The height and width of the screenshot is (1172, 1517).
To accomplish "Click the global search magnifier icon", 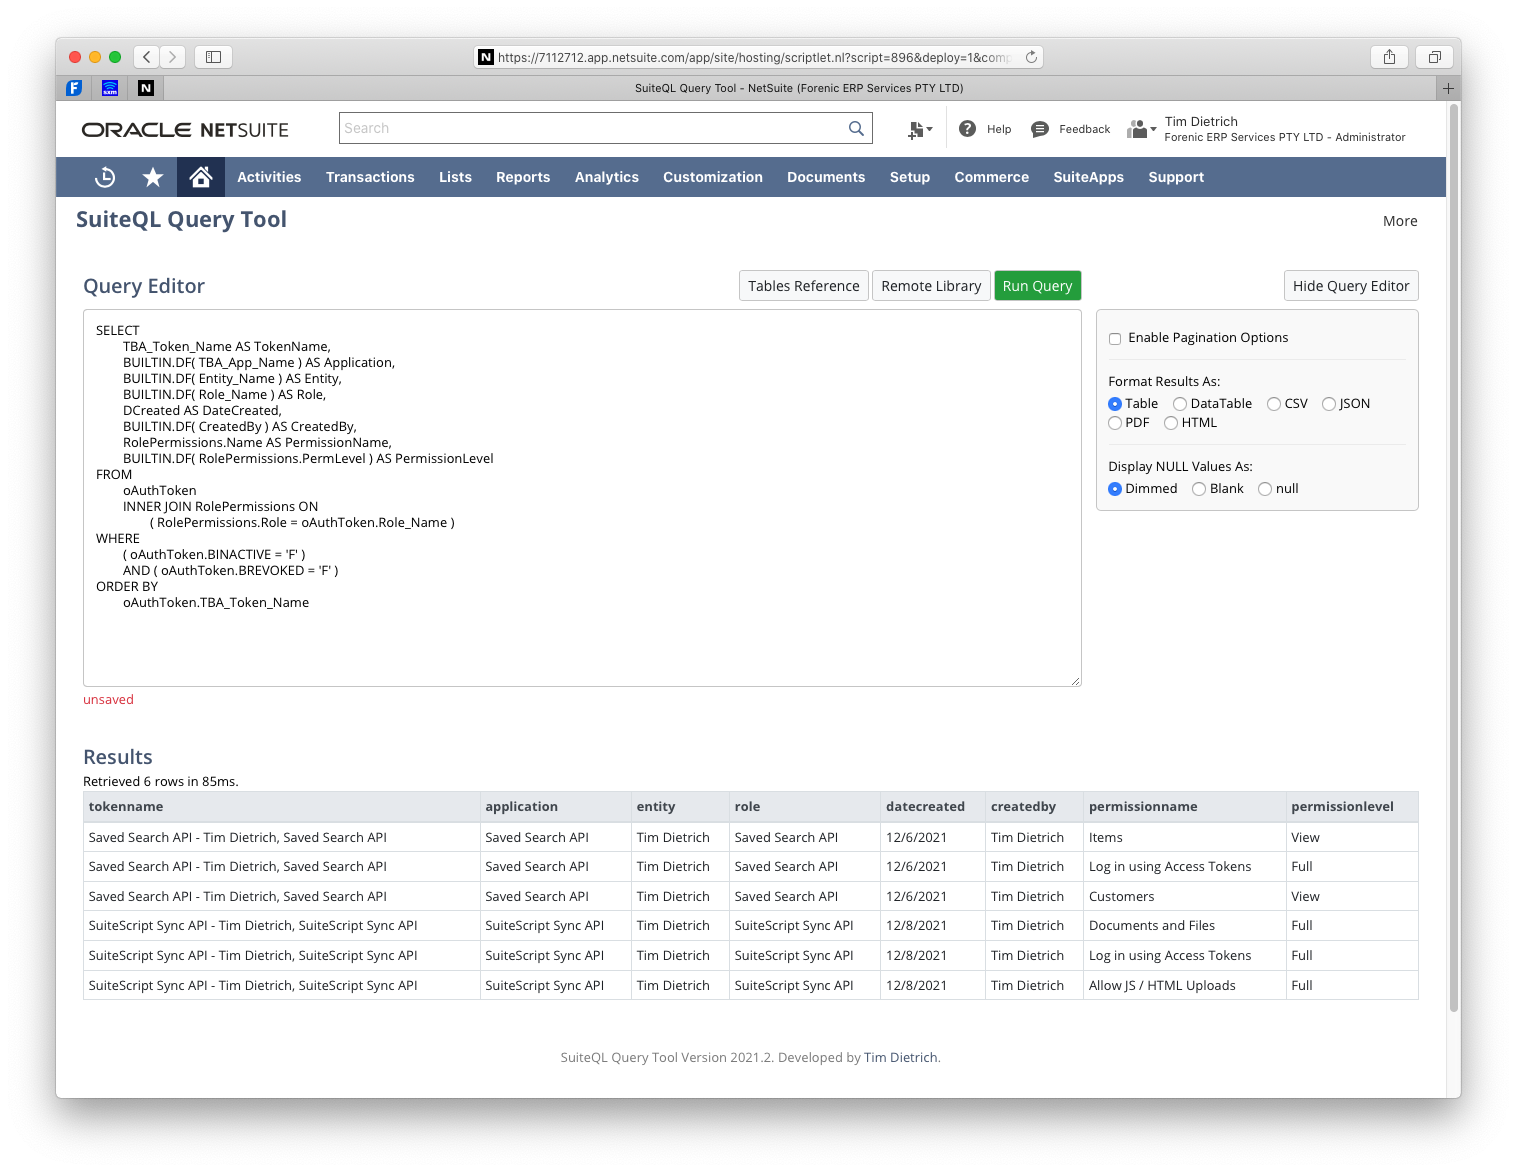I will point(856,128).
